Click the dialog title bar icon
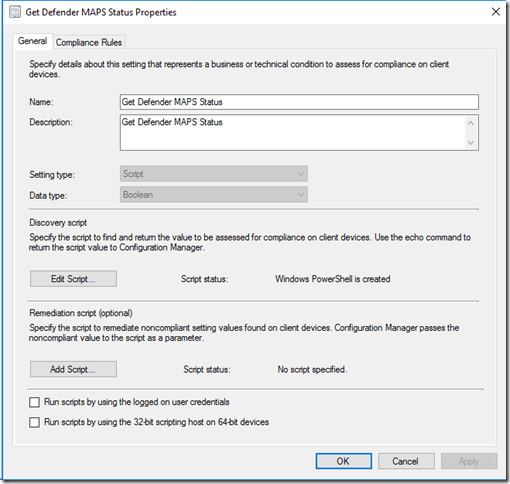Viewport: 510px width, 484px height. pyautogui.click(x=15, y=12)
